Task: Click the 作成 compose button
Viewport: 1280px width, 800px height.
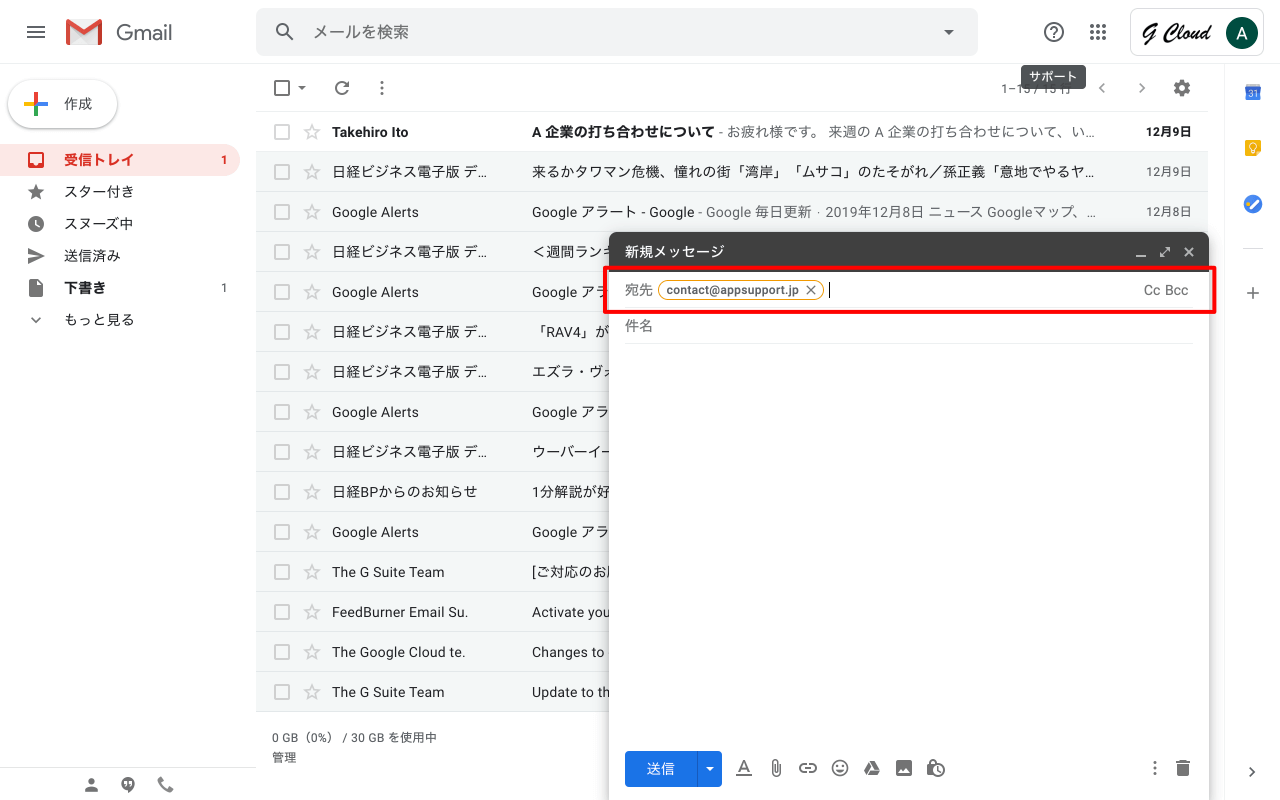Action: point(63,104)
